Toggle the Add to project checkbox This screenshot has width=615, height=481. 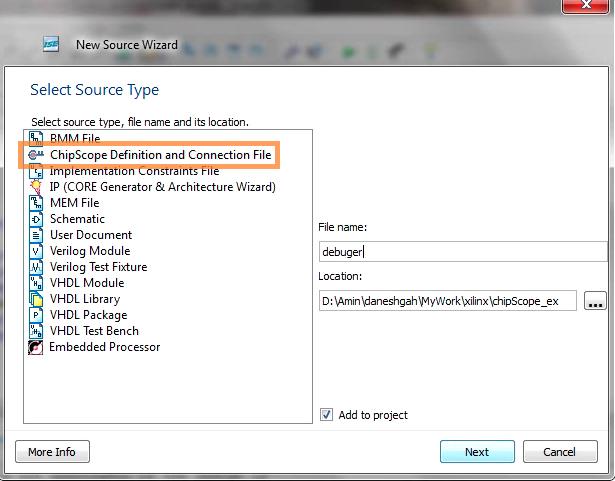coord(326,414)
